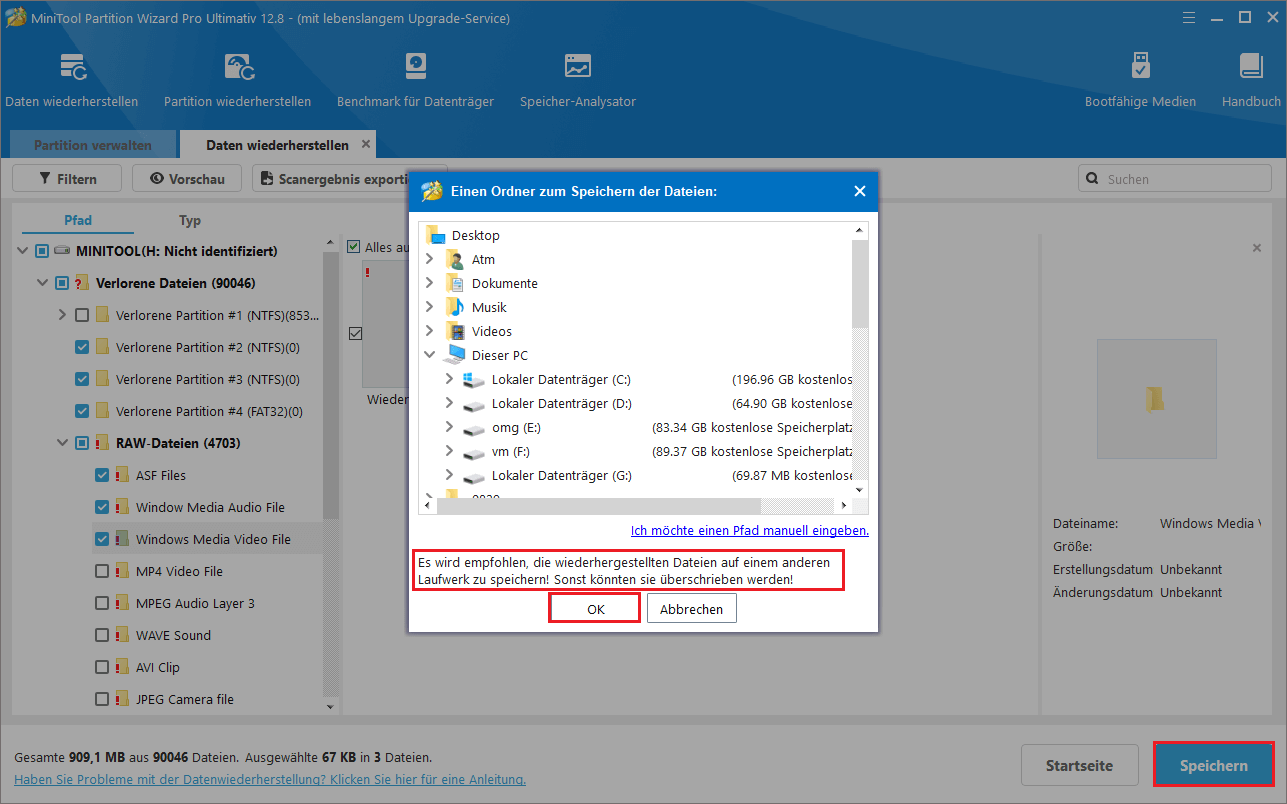Uncheck the ASF Files checkbox
Viewport: 1287px width, 804px height.
[x=102, y=475]
